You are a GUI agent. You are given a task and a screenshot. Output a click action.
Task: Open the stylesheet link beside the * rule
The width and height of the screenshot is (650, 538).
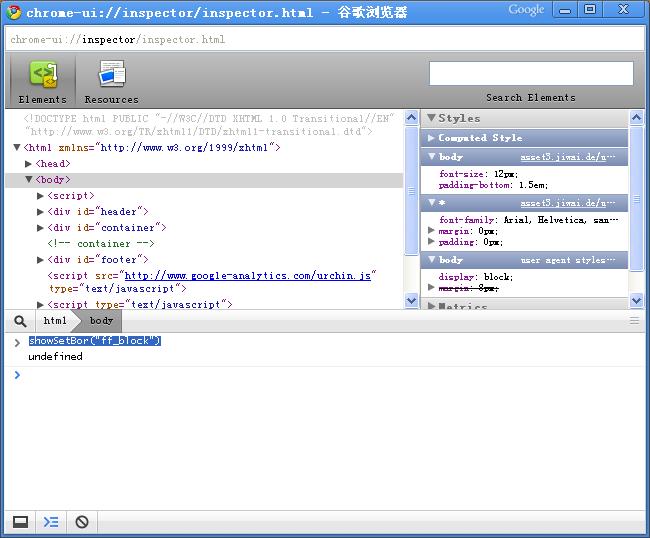(568, 203)
